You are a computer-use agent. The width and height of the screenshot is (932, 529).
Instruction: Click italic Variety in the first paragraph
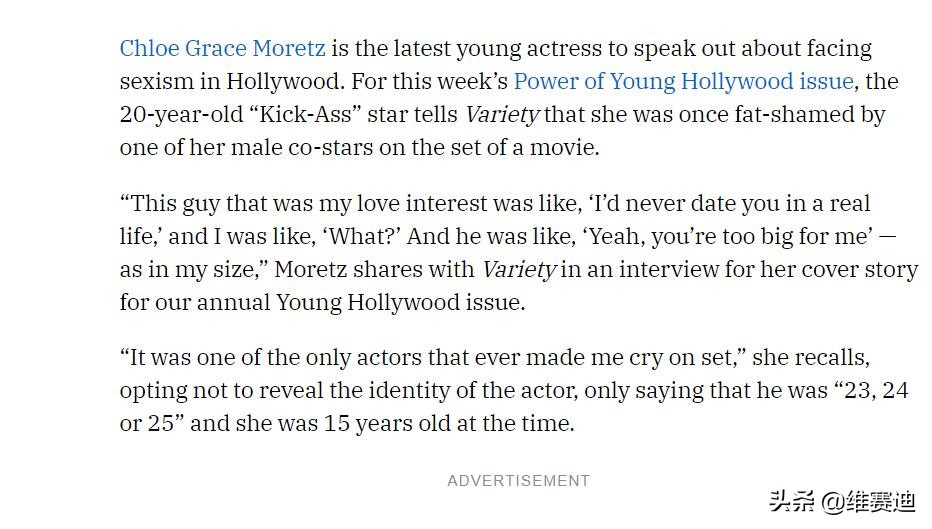[501, 114]
